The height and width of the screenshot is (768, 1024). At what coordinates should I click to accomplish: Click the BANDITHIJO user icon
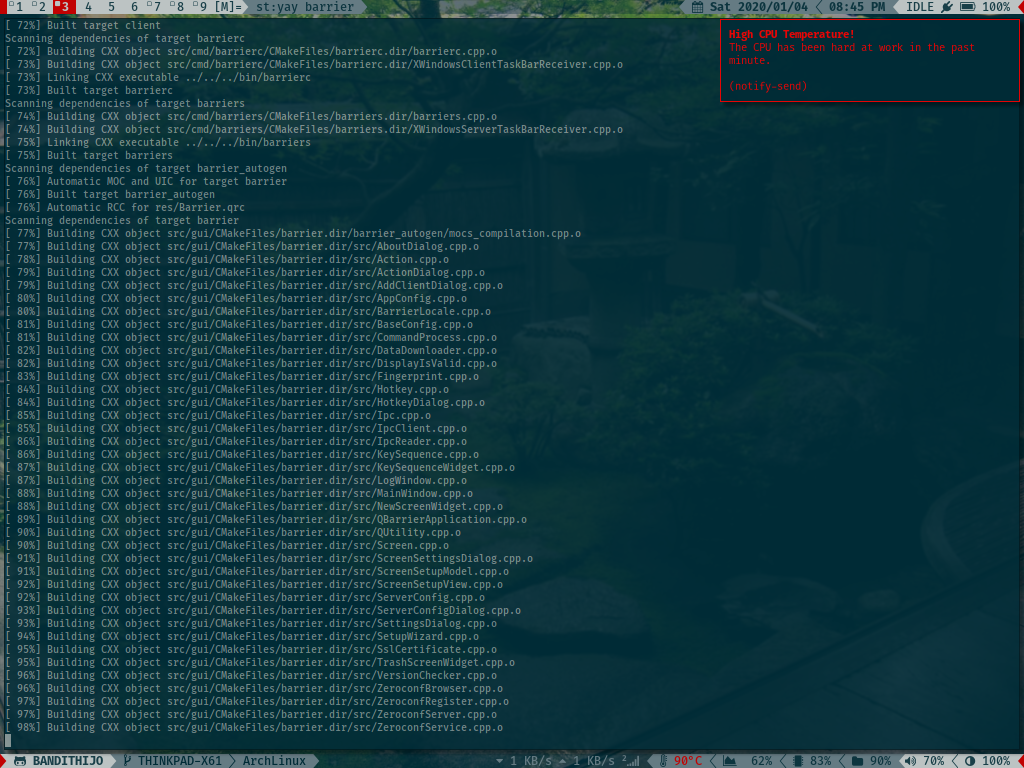(20, 761)
